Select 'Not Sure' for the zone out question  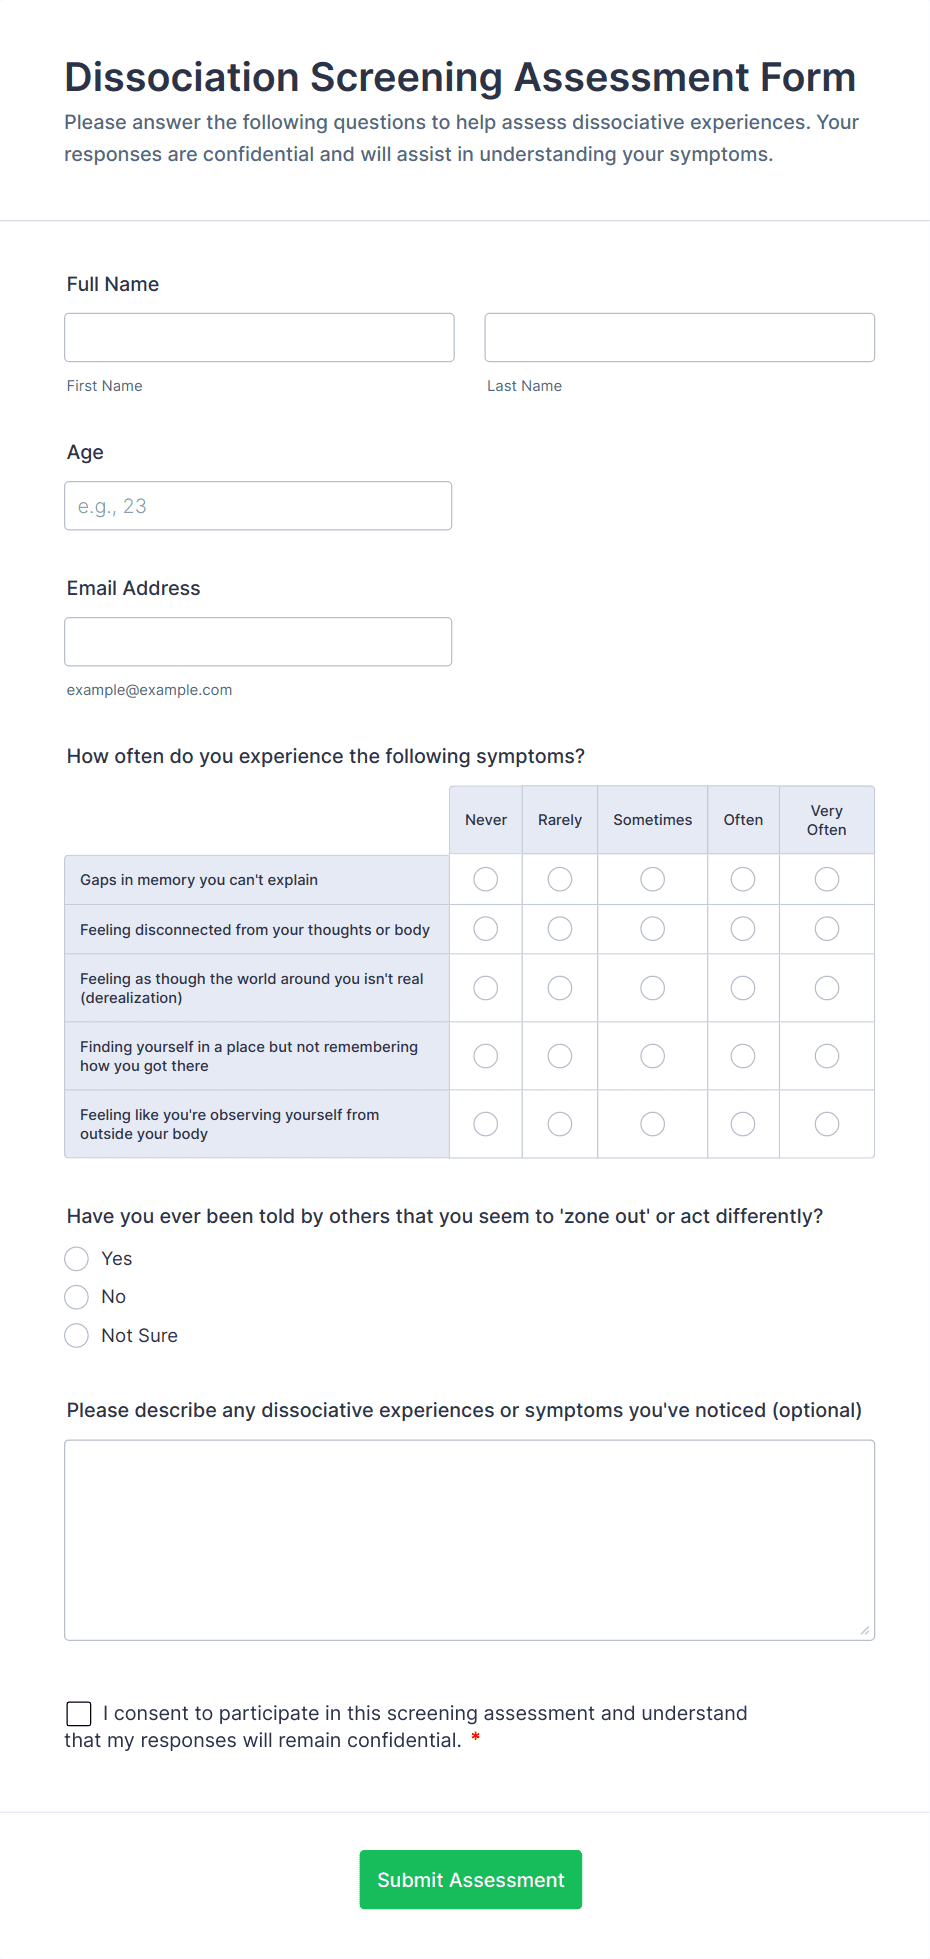76,1335
